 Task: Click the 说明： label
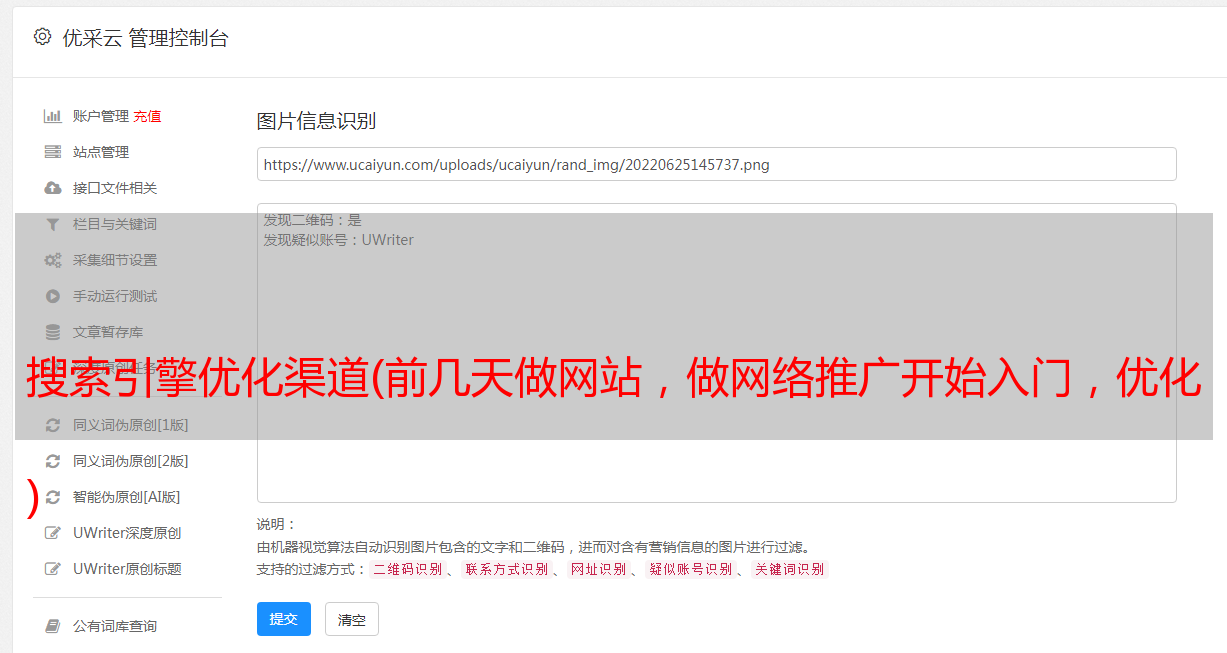pos(276,524)
